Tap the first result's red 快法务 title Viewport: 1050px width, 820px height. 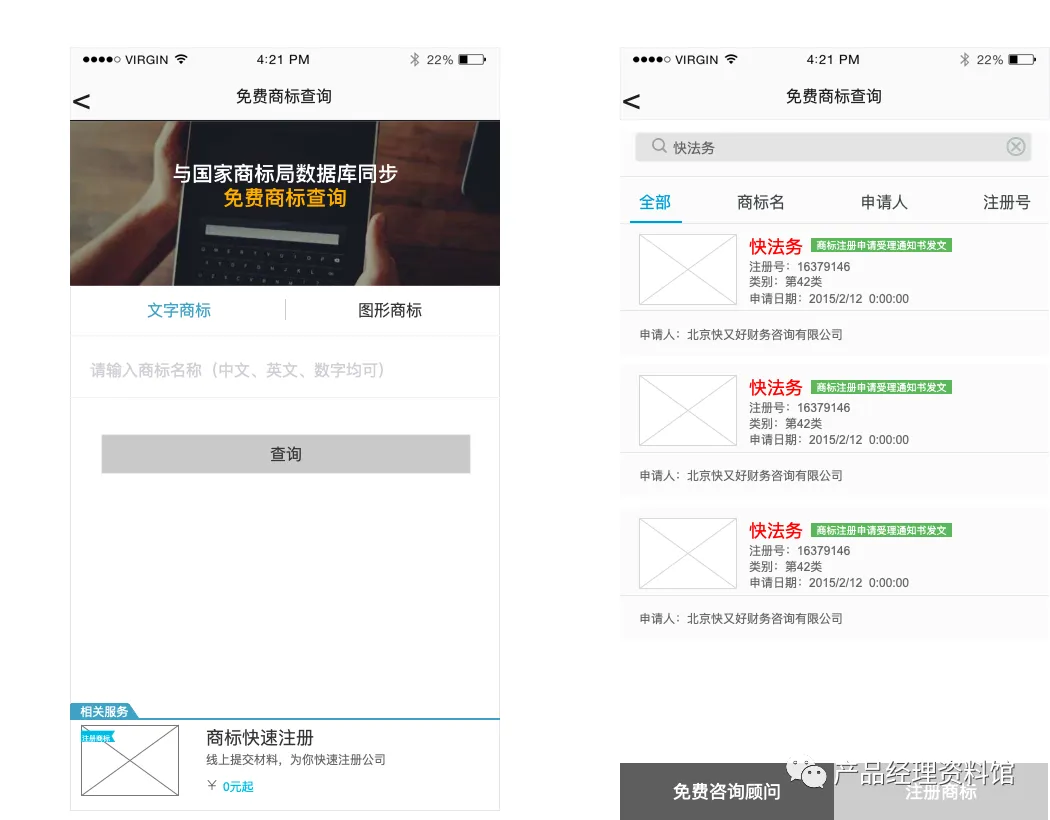coord(775,246)
